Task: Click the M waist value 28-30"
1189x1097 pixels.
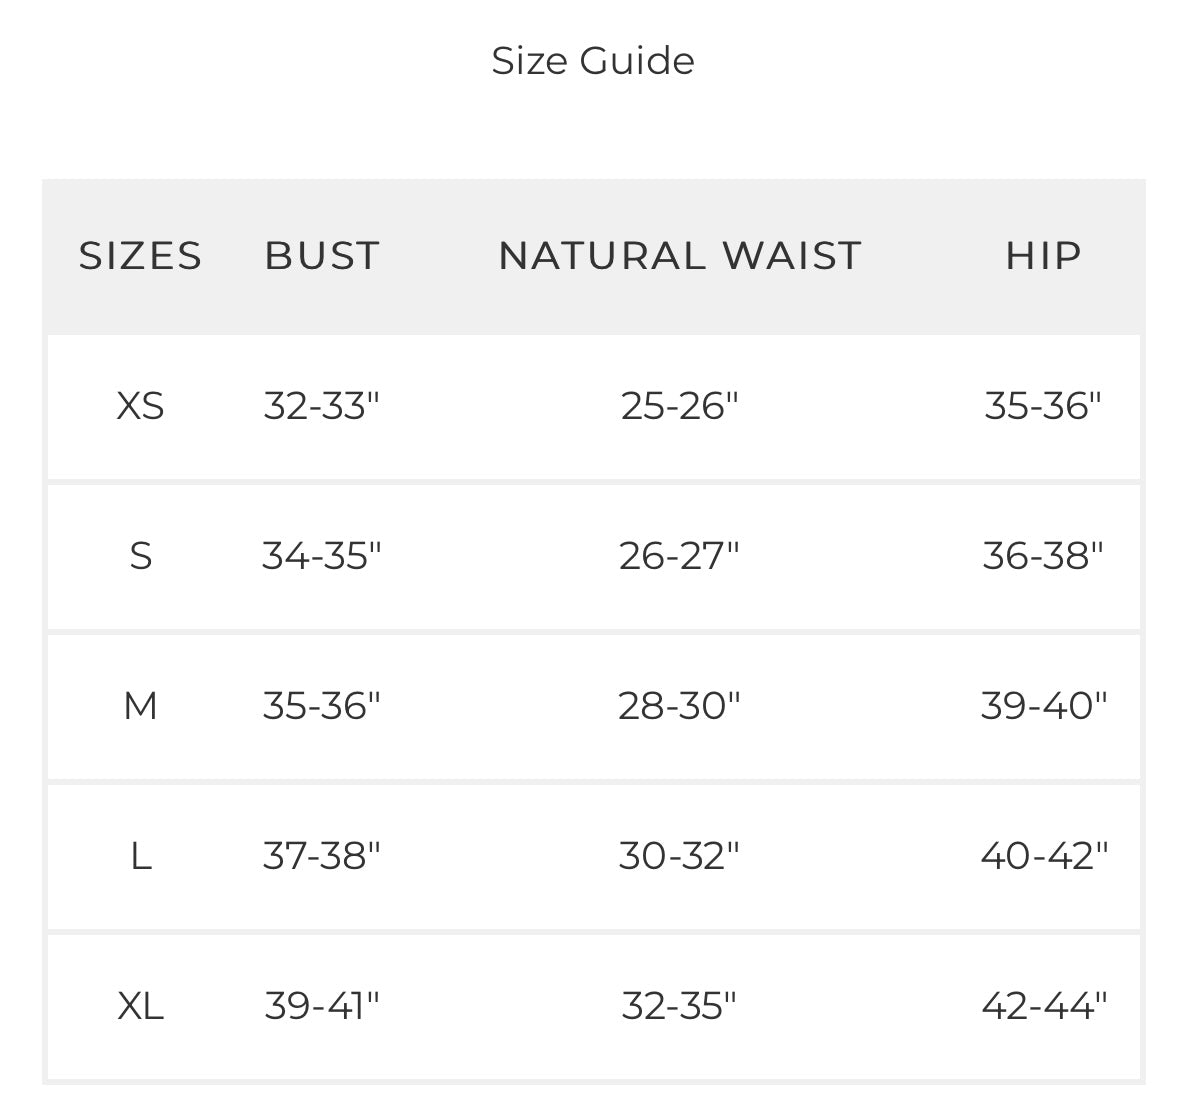Action: coord(679,706)
